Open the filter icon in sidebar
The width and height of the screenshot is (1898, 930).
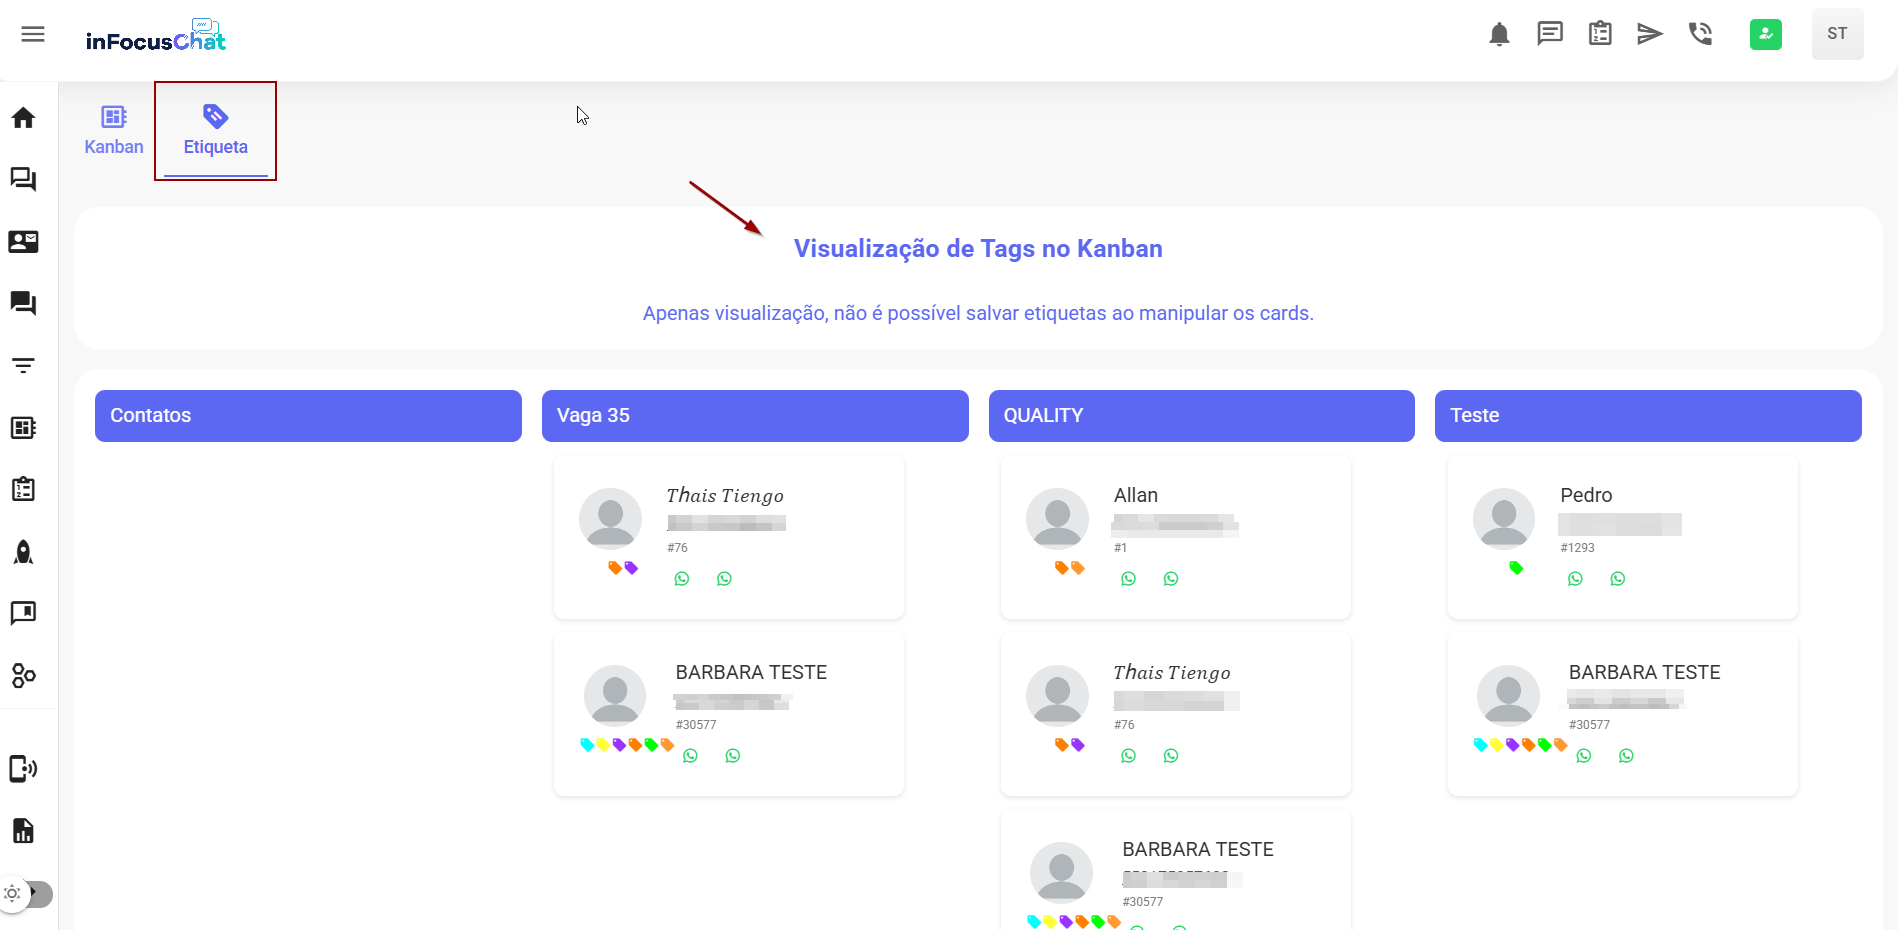click(24, 366)
